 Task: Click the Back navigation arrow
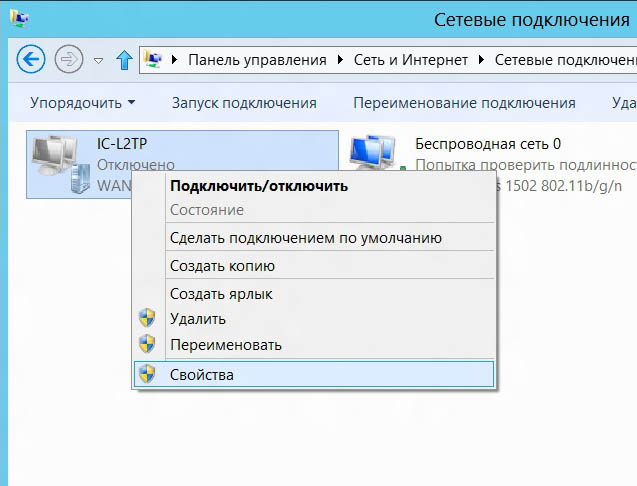point(32,59)
